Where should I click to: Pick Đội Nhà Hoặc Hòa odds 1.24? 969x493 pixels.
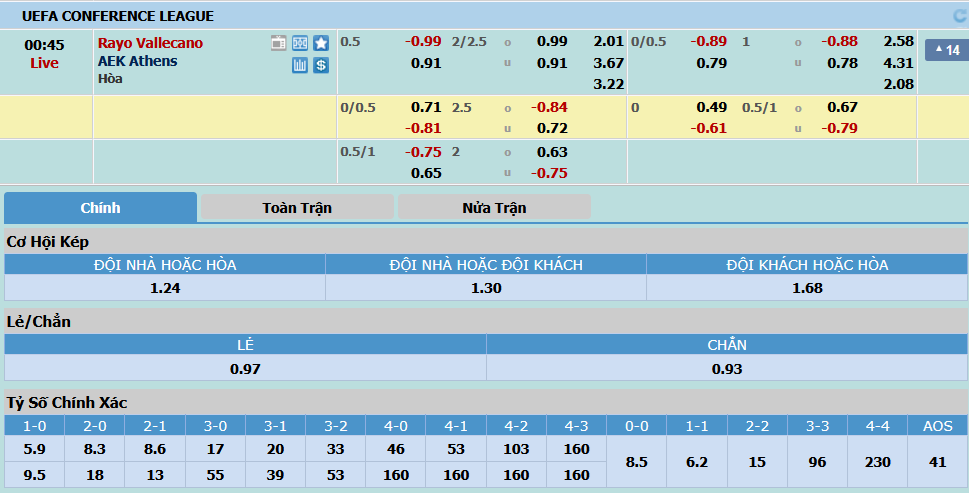point(165,288)
